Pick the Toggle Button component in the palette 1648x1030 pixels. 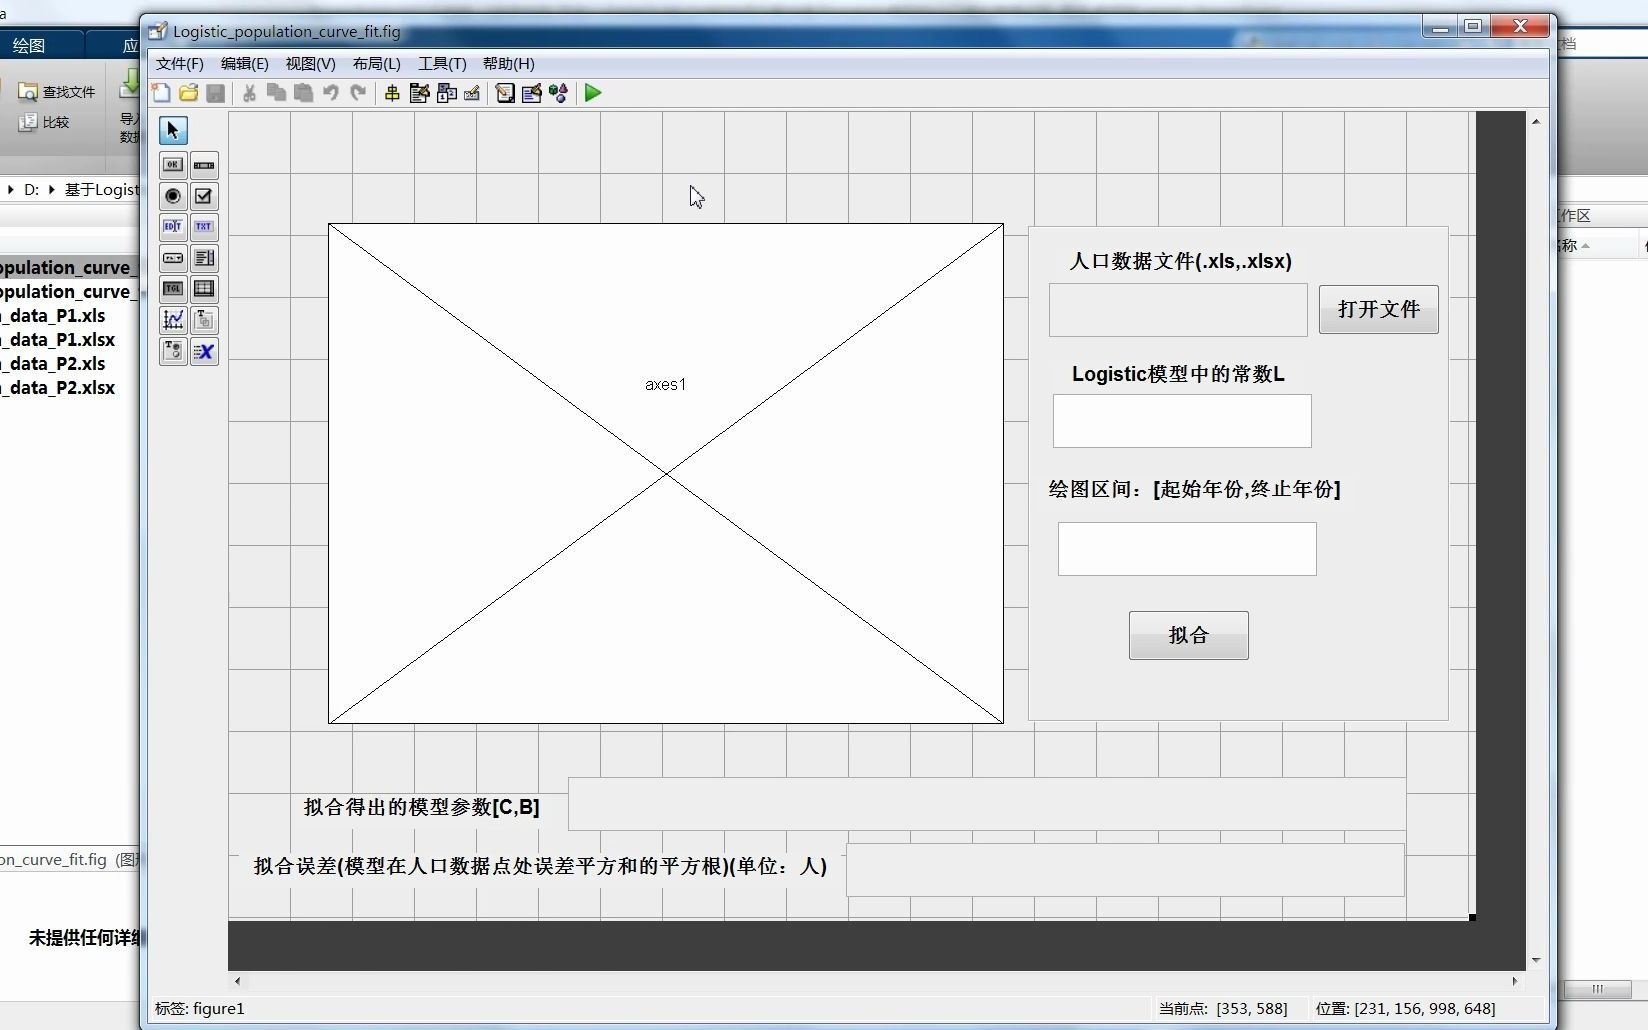point(173,289)
